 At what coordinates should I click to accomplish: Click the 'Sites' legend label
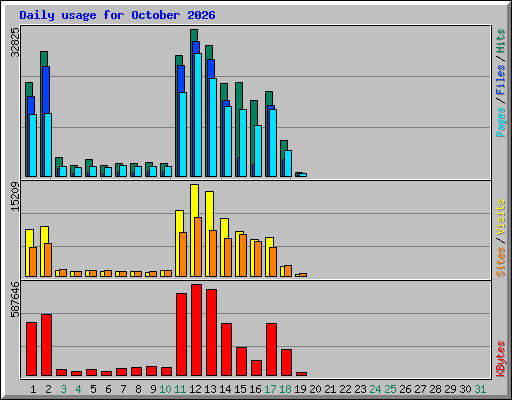[x=501, y=262]
